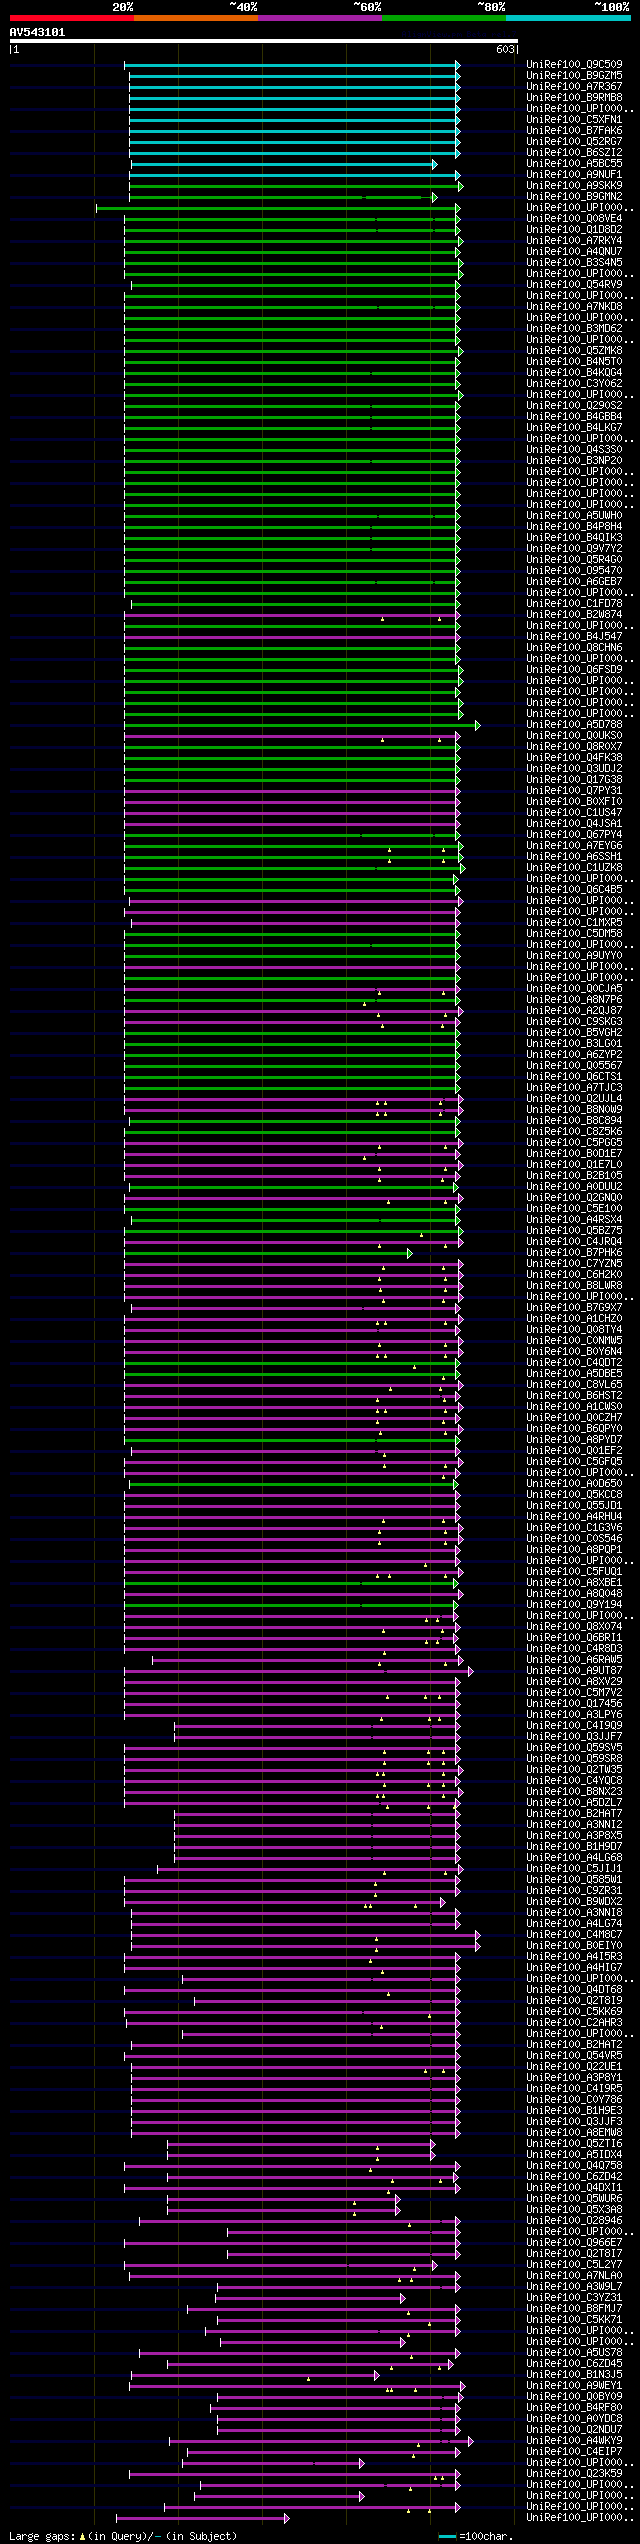
Task: Open hit UniRef100_C5XFN1
Action: click(x=574, y=120)
